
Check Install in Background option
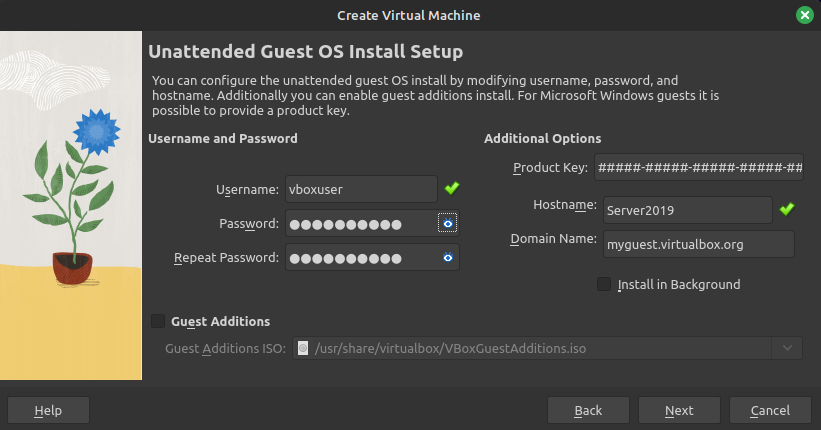(x=604, y=284)
